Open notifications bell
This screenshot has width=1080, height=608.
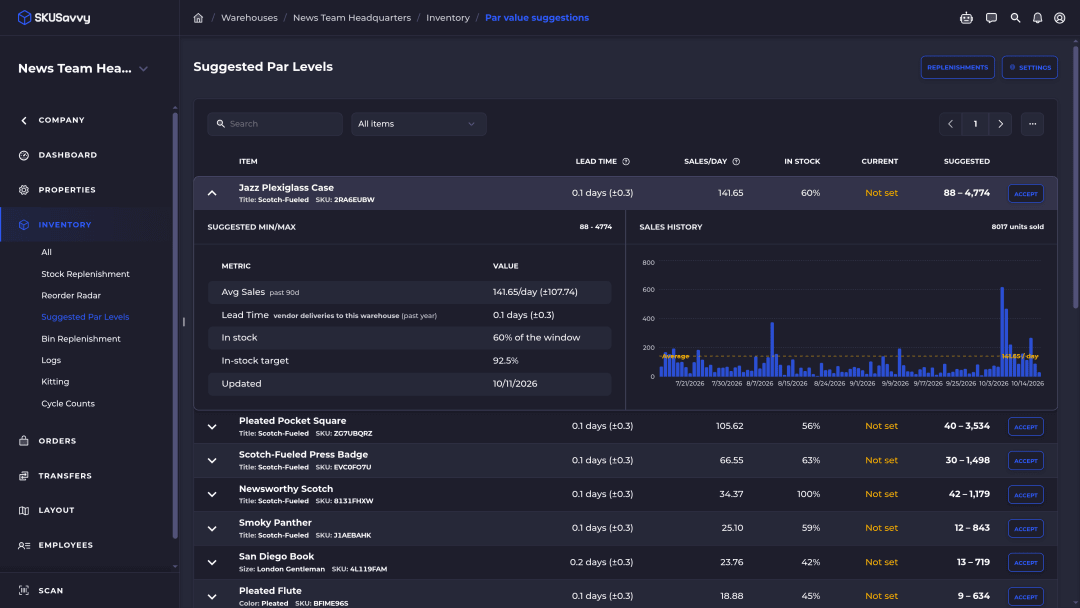click(1037, 18)
